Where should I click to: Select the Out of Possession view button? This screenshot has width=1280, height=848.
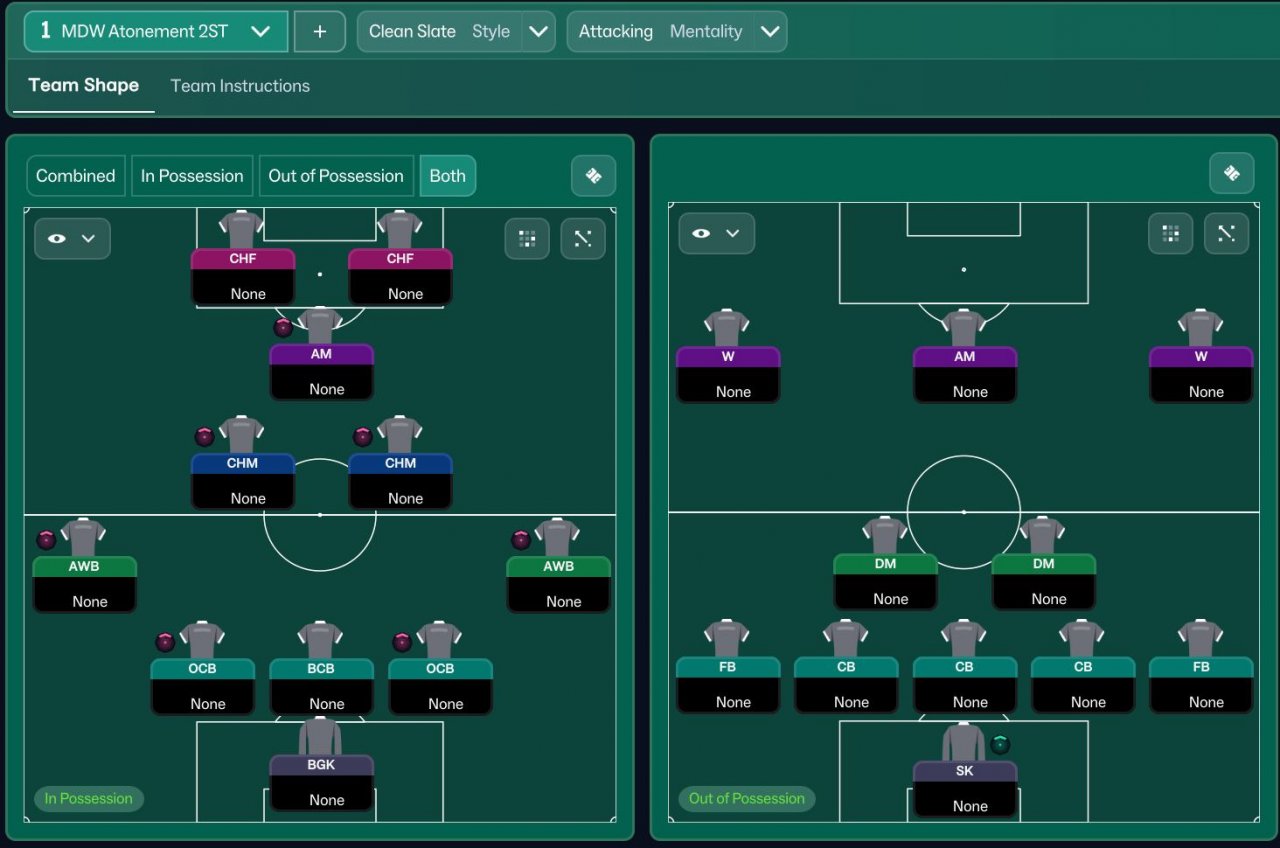(x=336, y=176)
